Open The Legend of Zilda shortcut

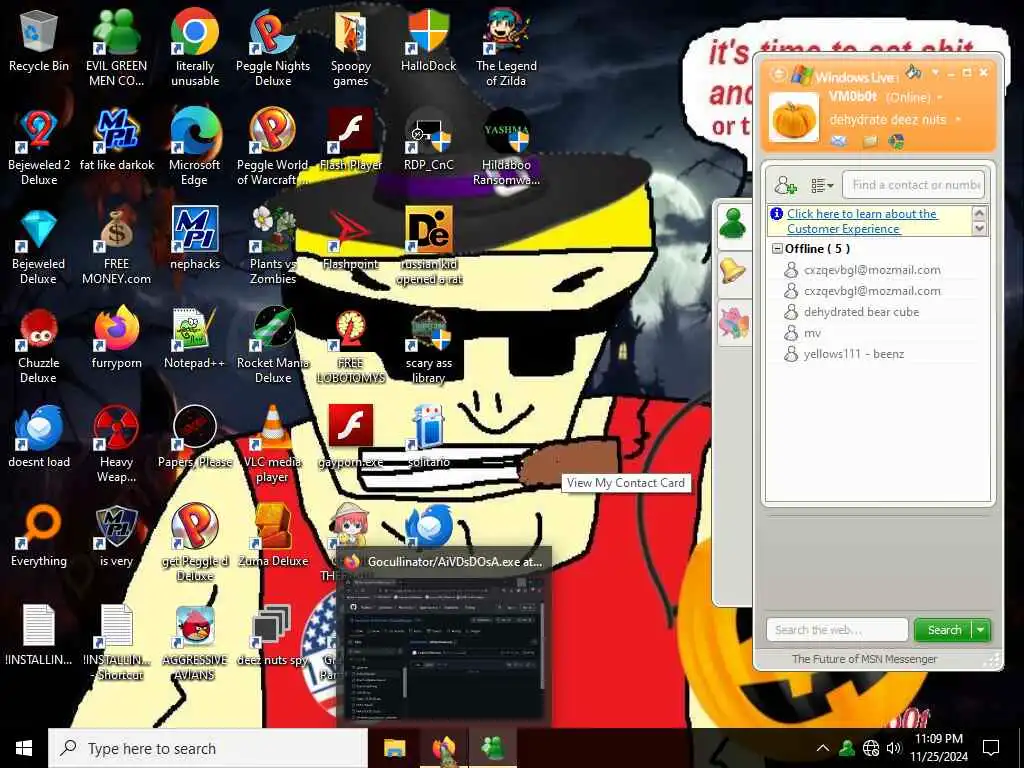point(506,47)
